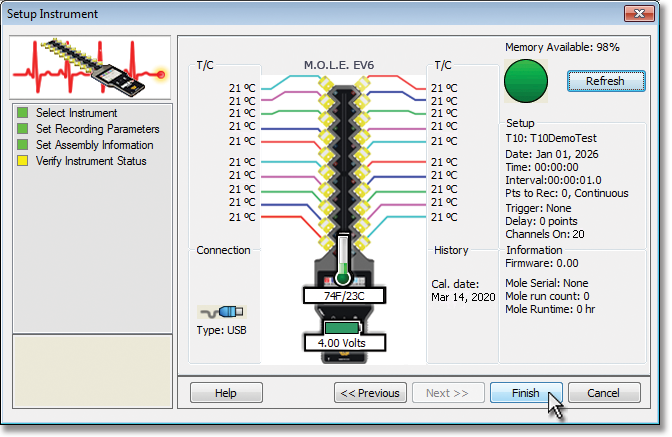The width and height of the screenshot is (672, 437).
Task: Click the 74F/23C temperature readout
Action: click(344, 296)
